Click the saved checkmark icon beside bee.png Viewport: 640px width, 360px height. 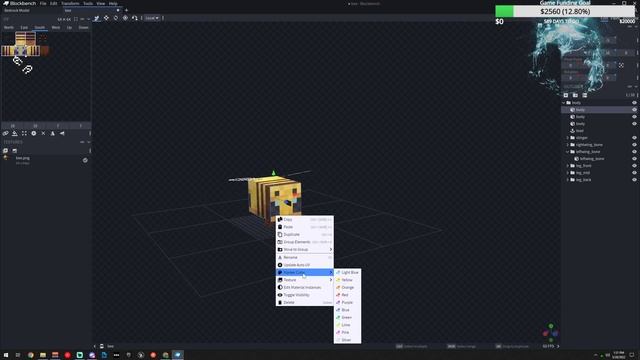click(85, 160)
